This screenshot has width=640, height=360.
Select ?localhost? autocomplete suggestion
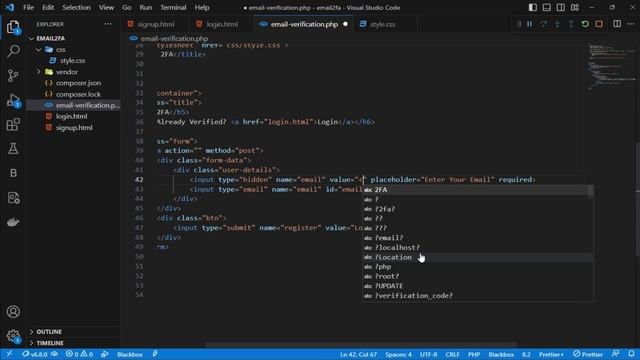(478, 247)
